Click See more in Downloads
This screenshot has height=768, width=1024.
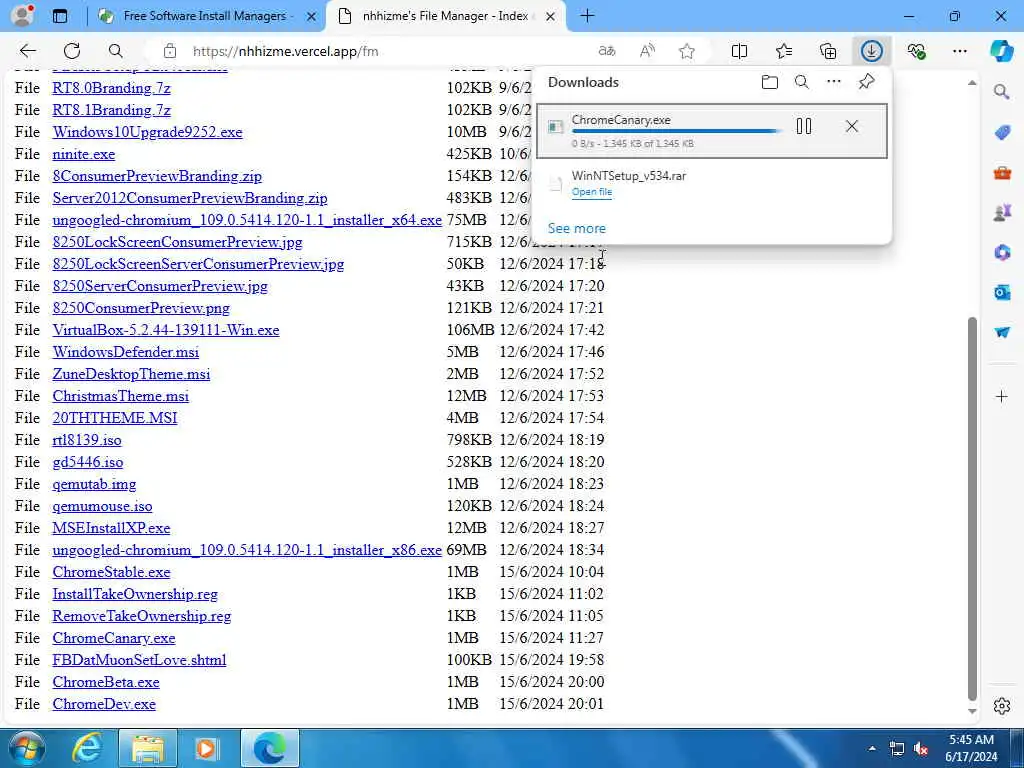[577, 229]
